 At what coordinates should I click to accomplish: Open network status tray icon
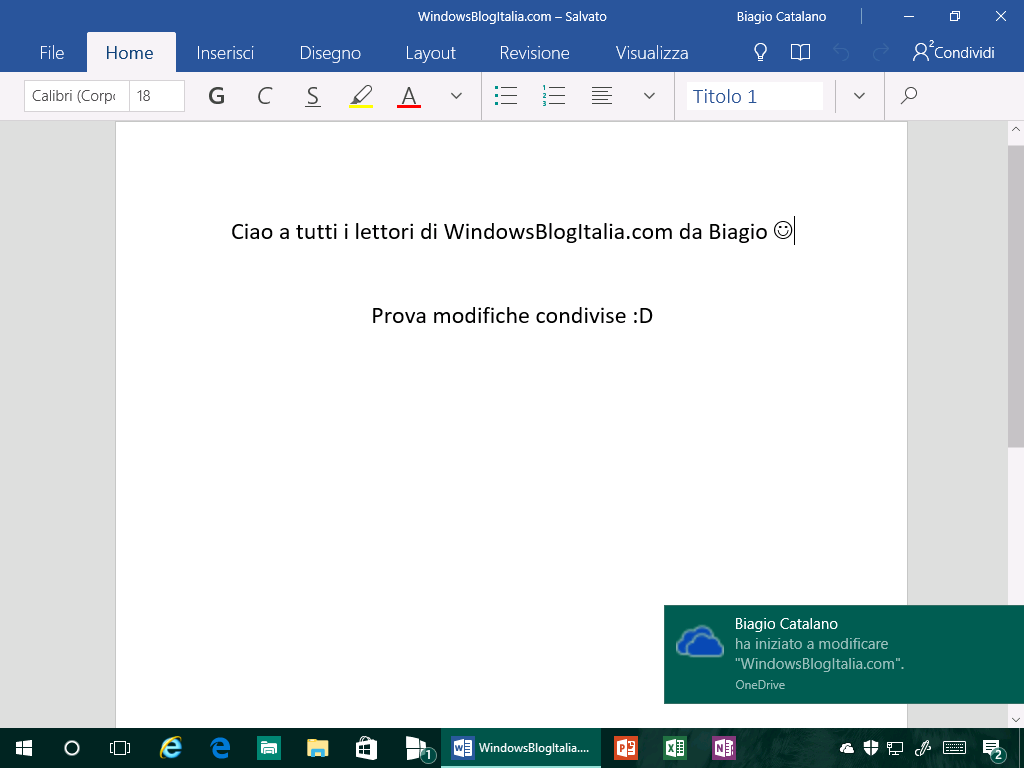pyautogui.click(x=895, y=748)
